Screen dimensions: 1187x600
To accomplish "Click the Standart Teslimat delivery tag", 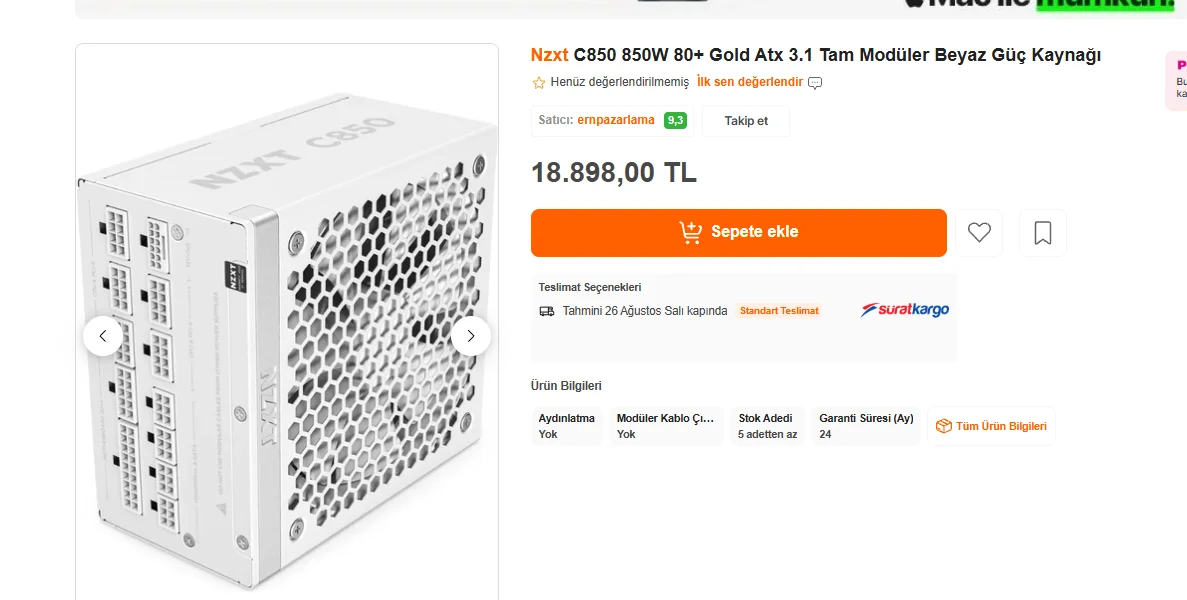I will [779, 311].
